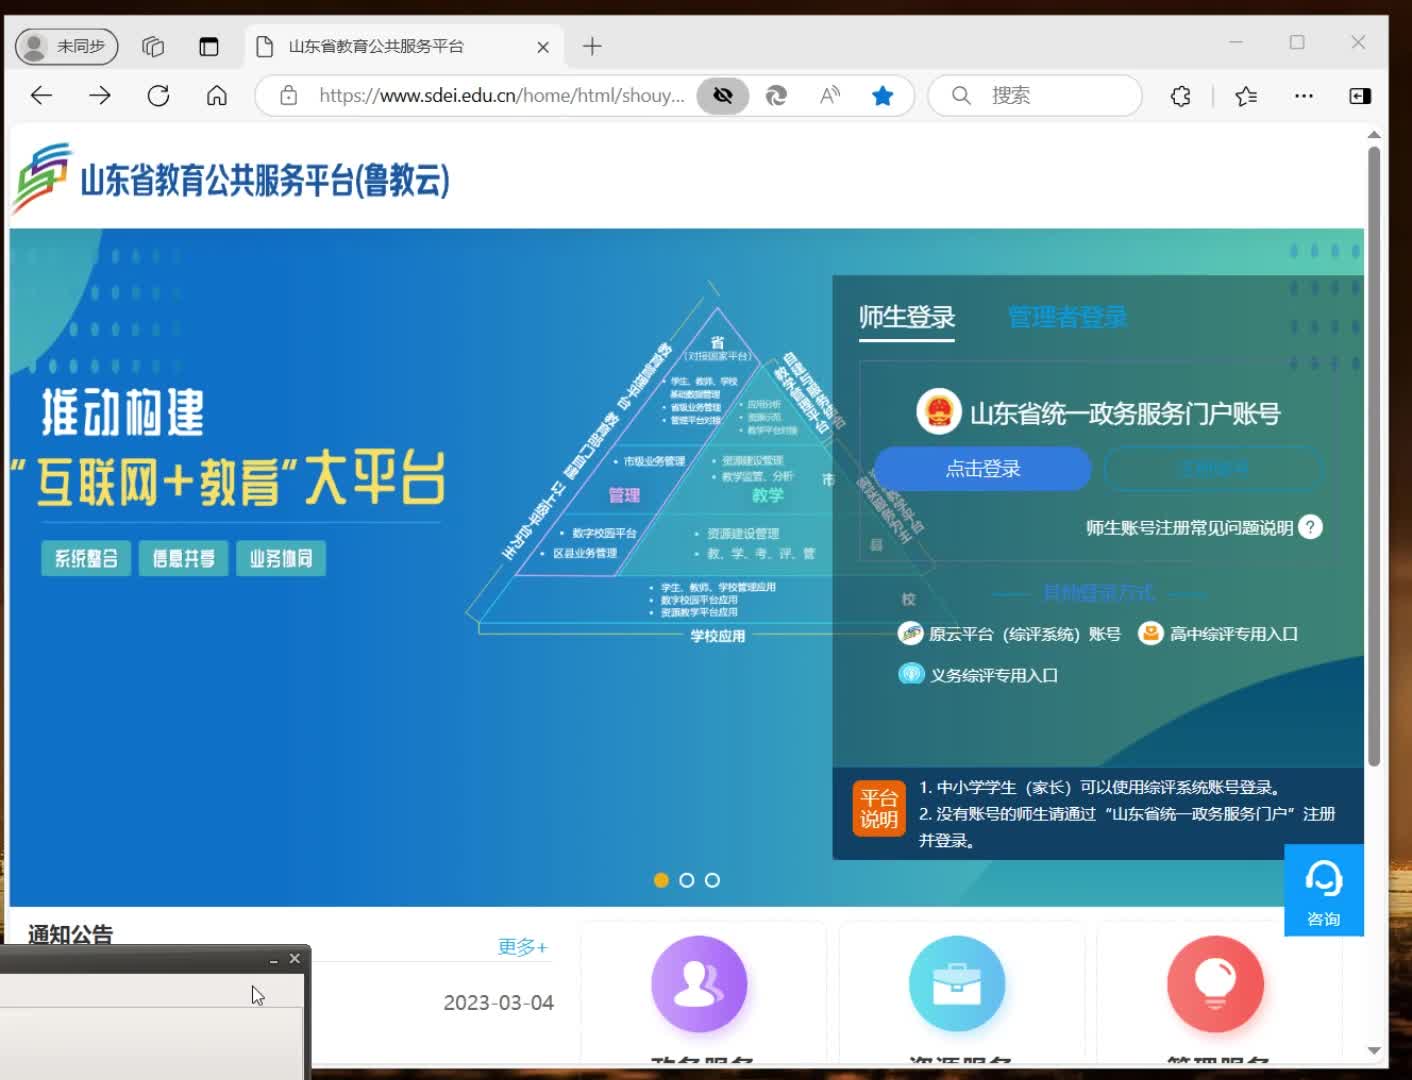The image size is (1412, 1080).
Task: Click the red lightbulb service icon
Action: click(x=1215, y=984)
